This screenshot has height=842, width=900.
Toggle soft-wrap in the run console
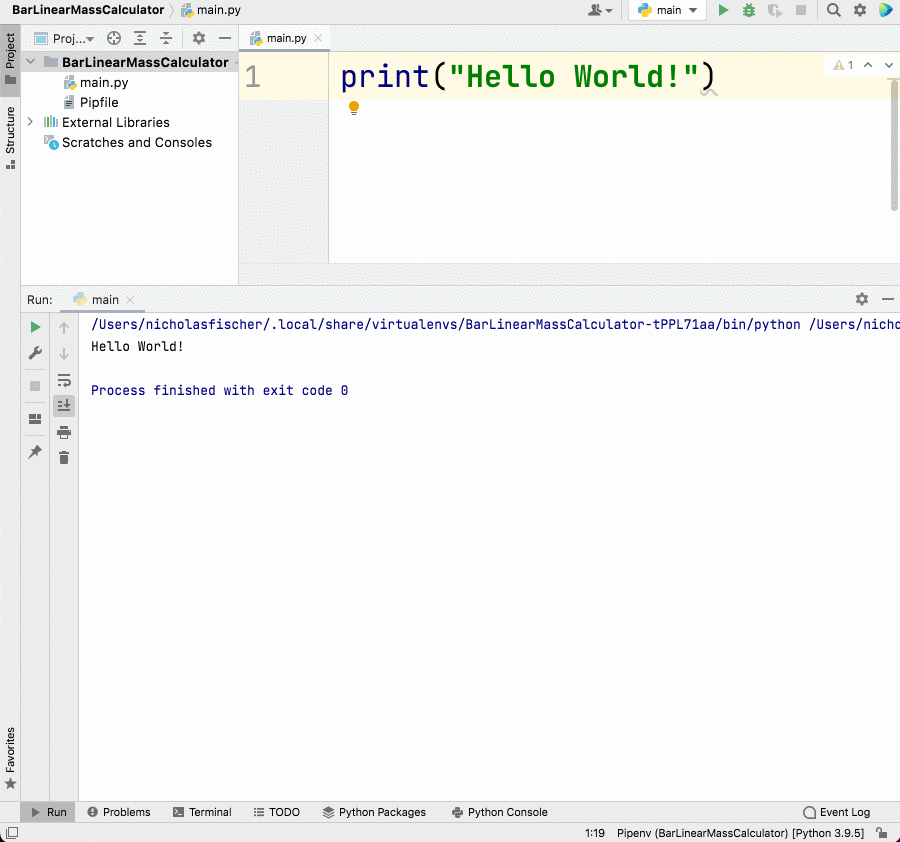click(64, 381)
